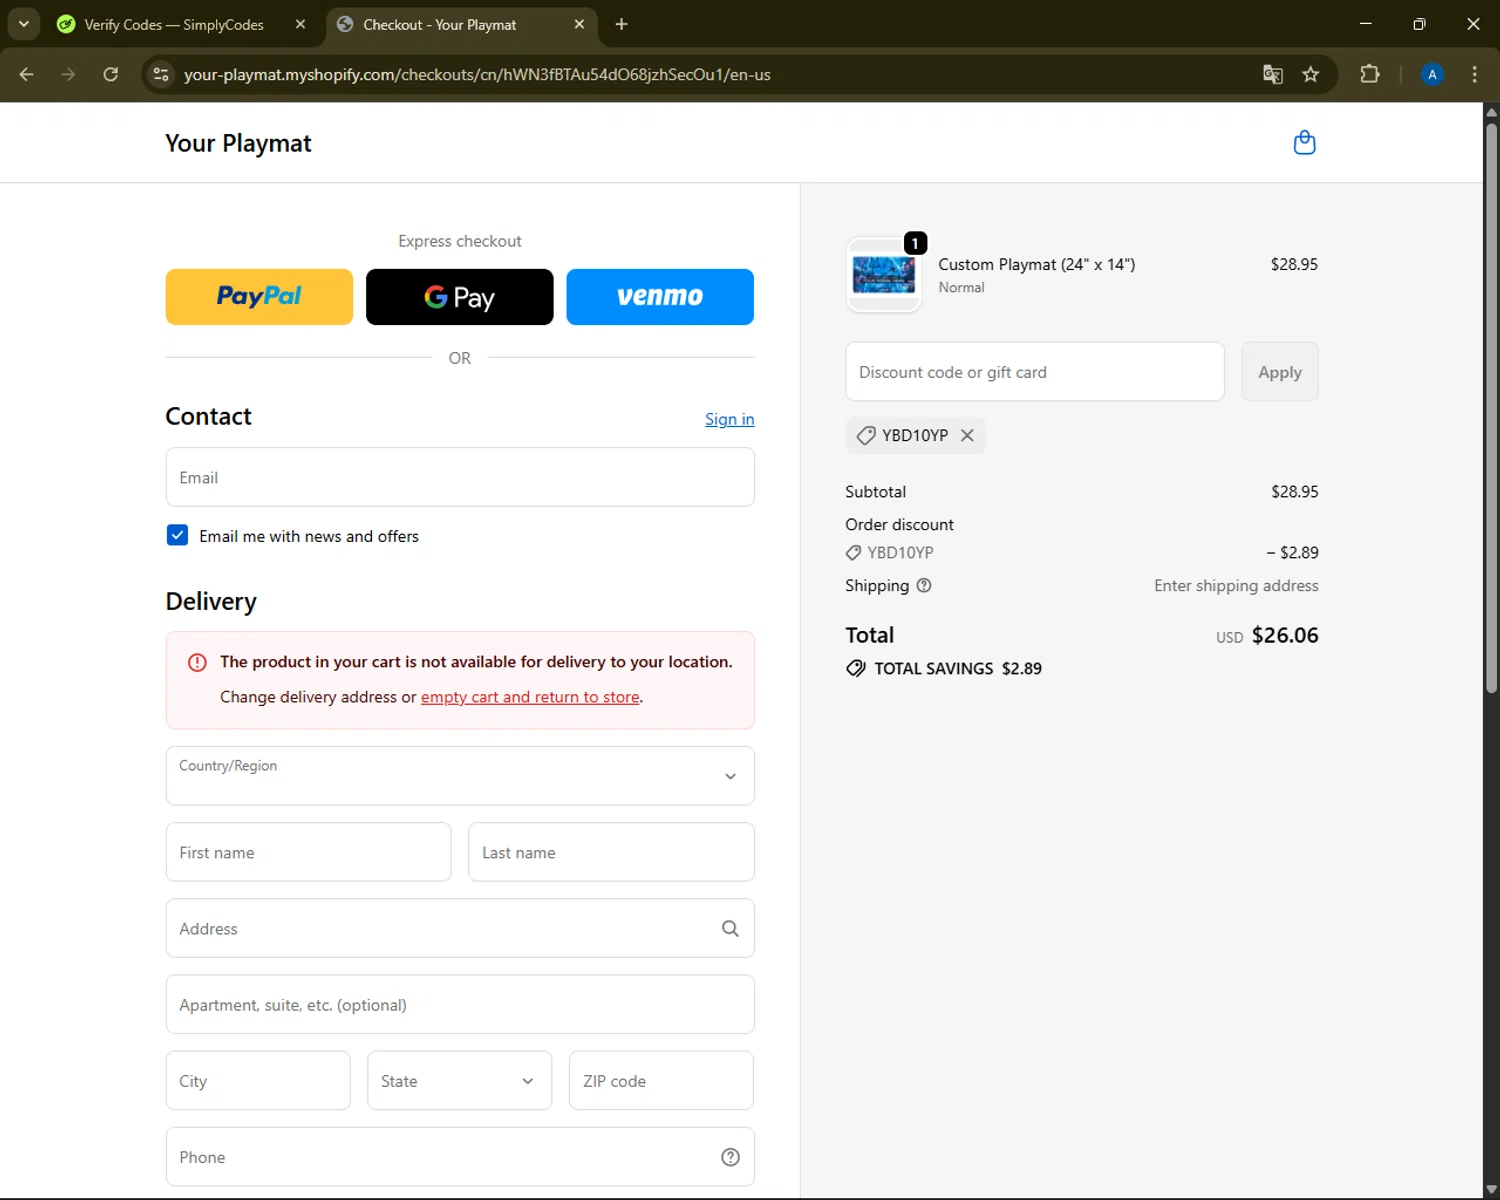This screenshot has height=1200, width=1500.
Task: Open the shopping bag cart icon
Action: click(x=1304, y=143)
